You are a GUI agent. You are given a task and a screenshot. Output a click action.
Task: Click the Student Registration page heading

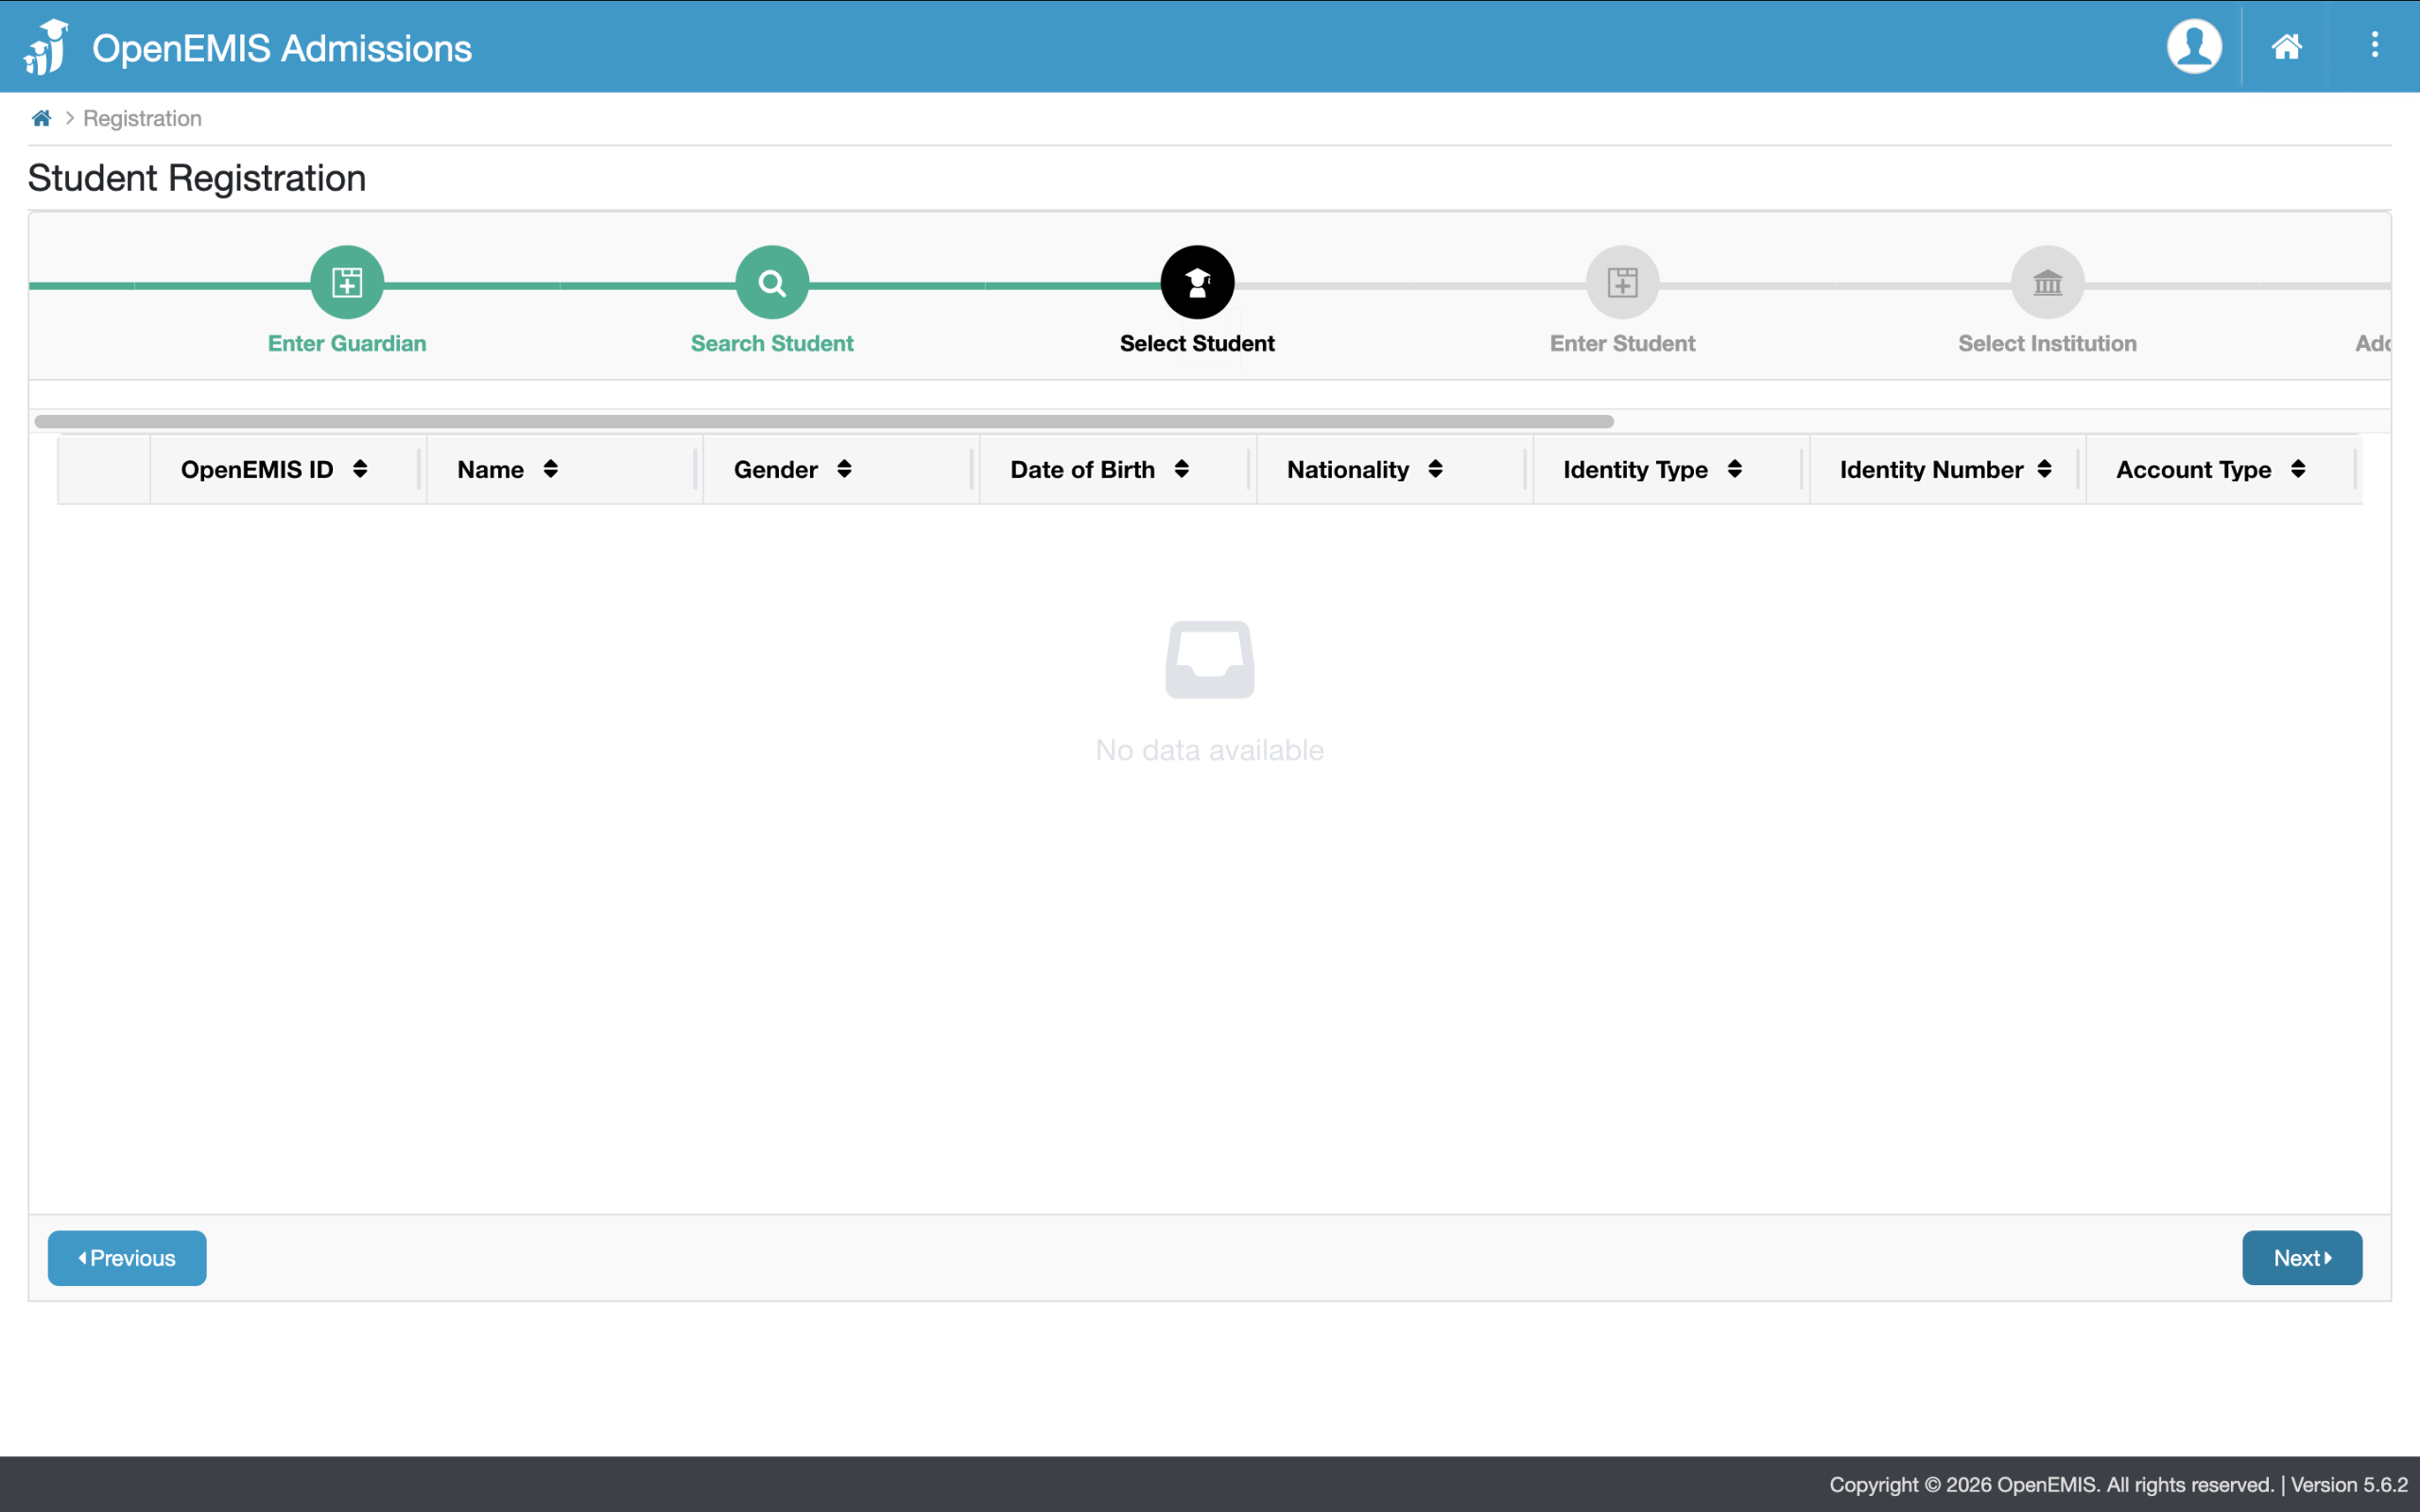coord(197,178)
